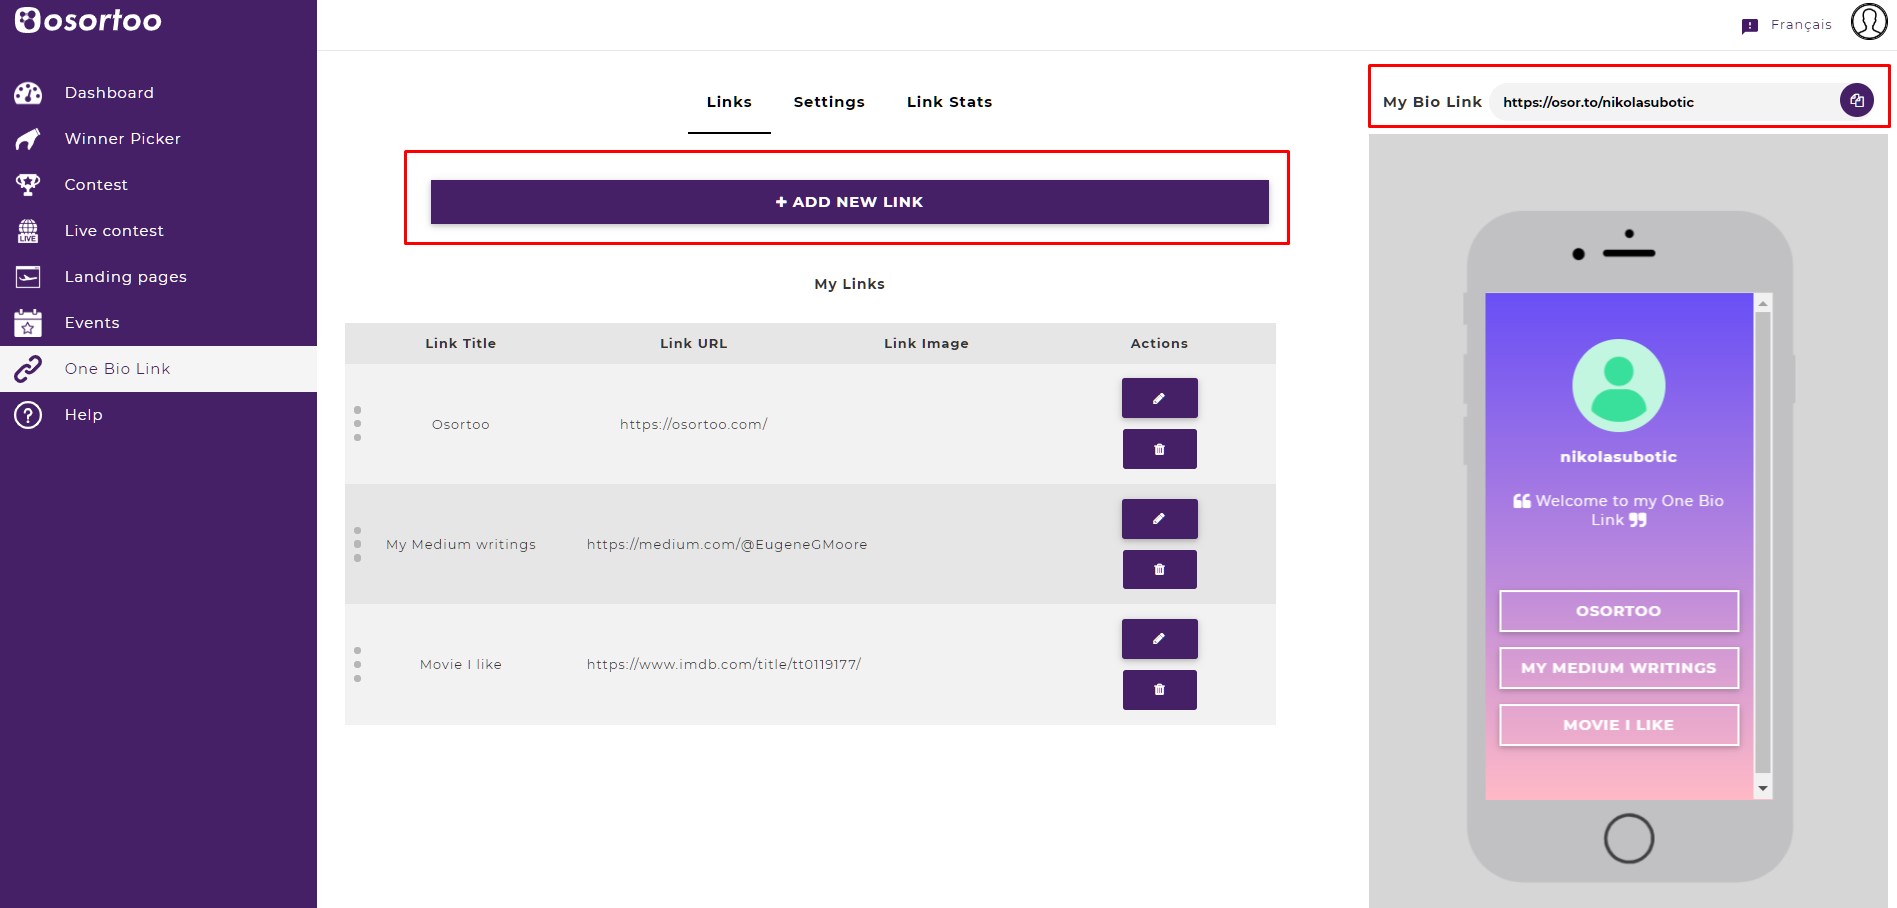The width and height of the screenshot is (1897, 908).
Task: Click the phone home button in preview
Action: 1629,838
